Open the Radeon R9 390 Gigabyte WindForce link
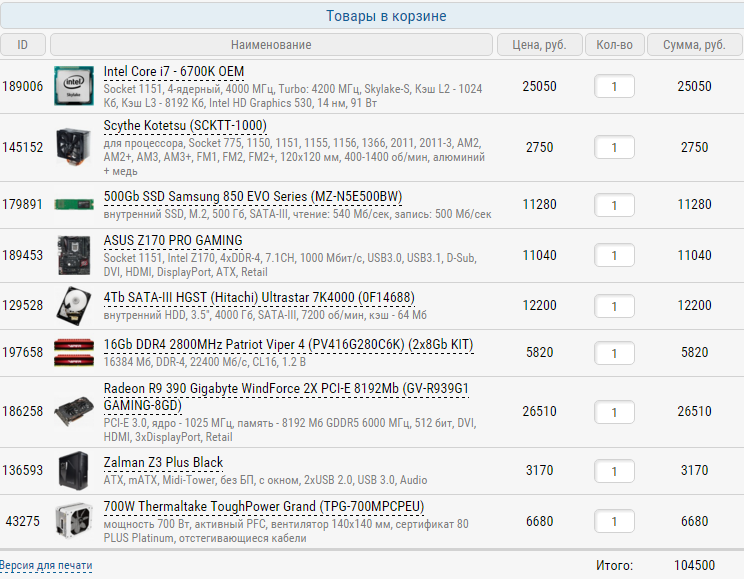The image size is (744, 579). point(286,397)
